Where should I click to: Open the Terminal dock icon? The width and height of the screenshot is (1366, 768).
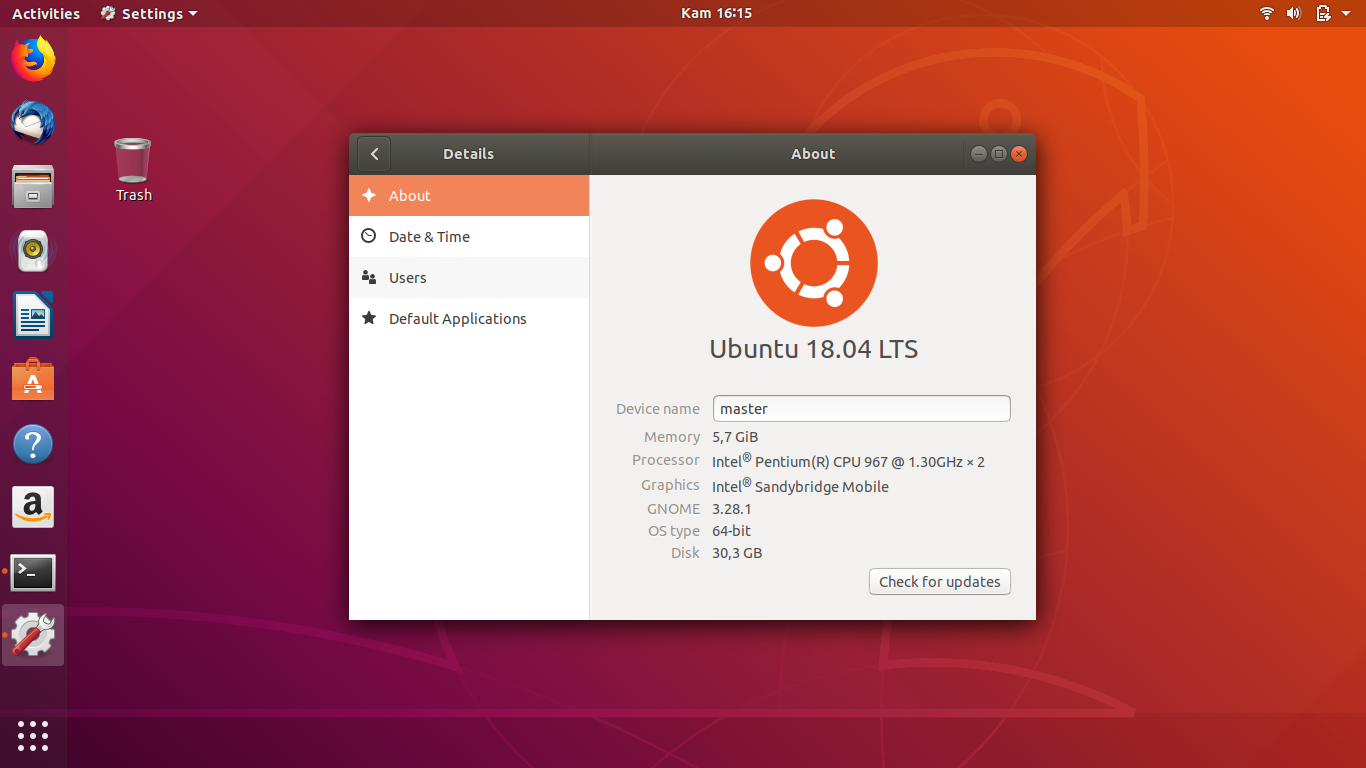pos(33,572)
